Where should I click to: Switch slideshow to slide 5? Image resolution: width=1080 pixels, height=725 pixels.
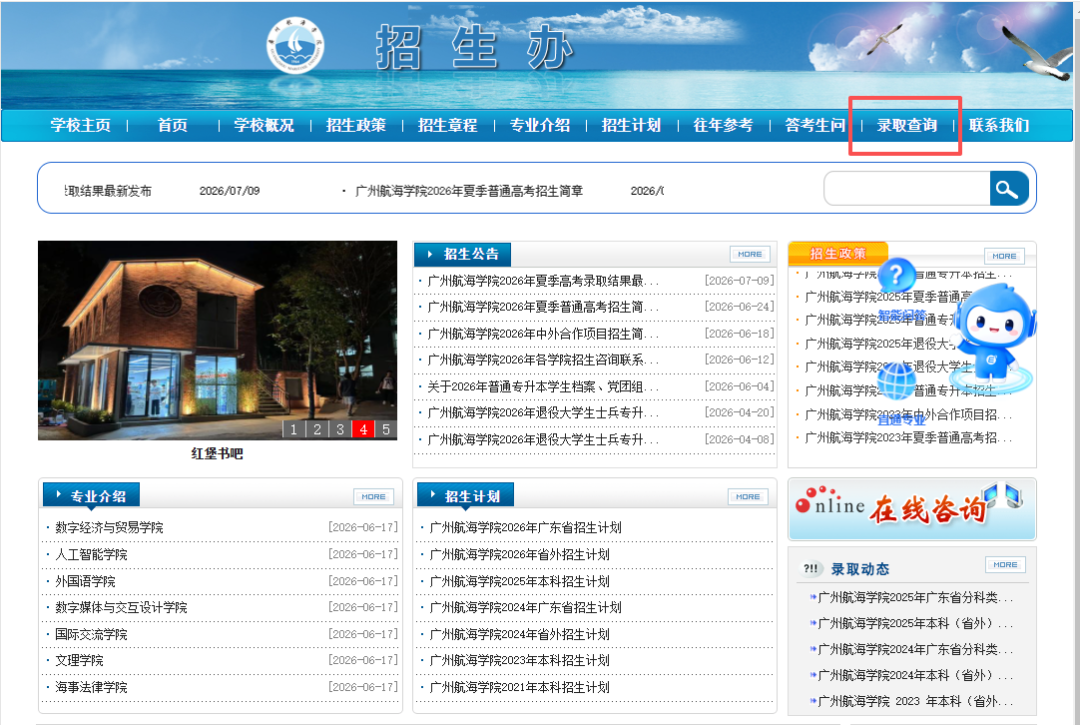(386, 430)
